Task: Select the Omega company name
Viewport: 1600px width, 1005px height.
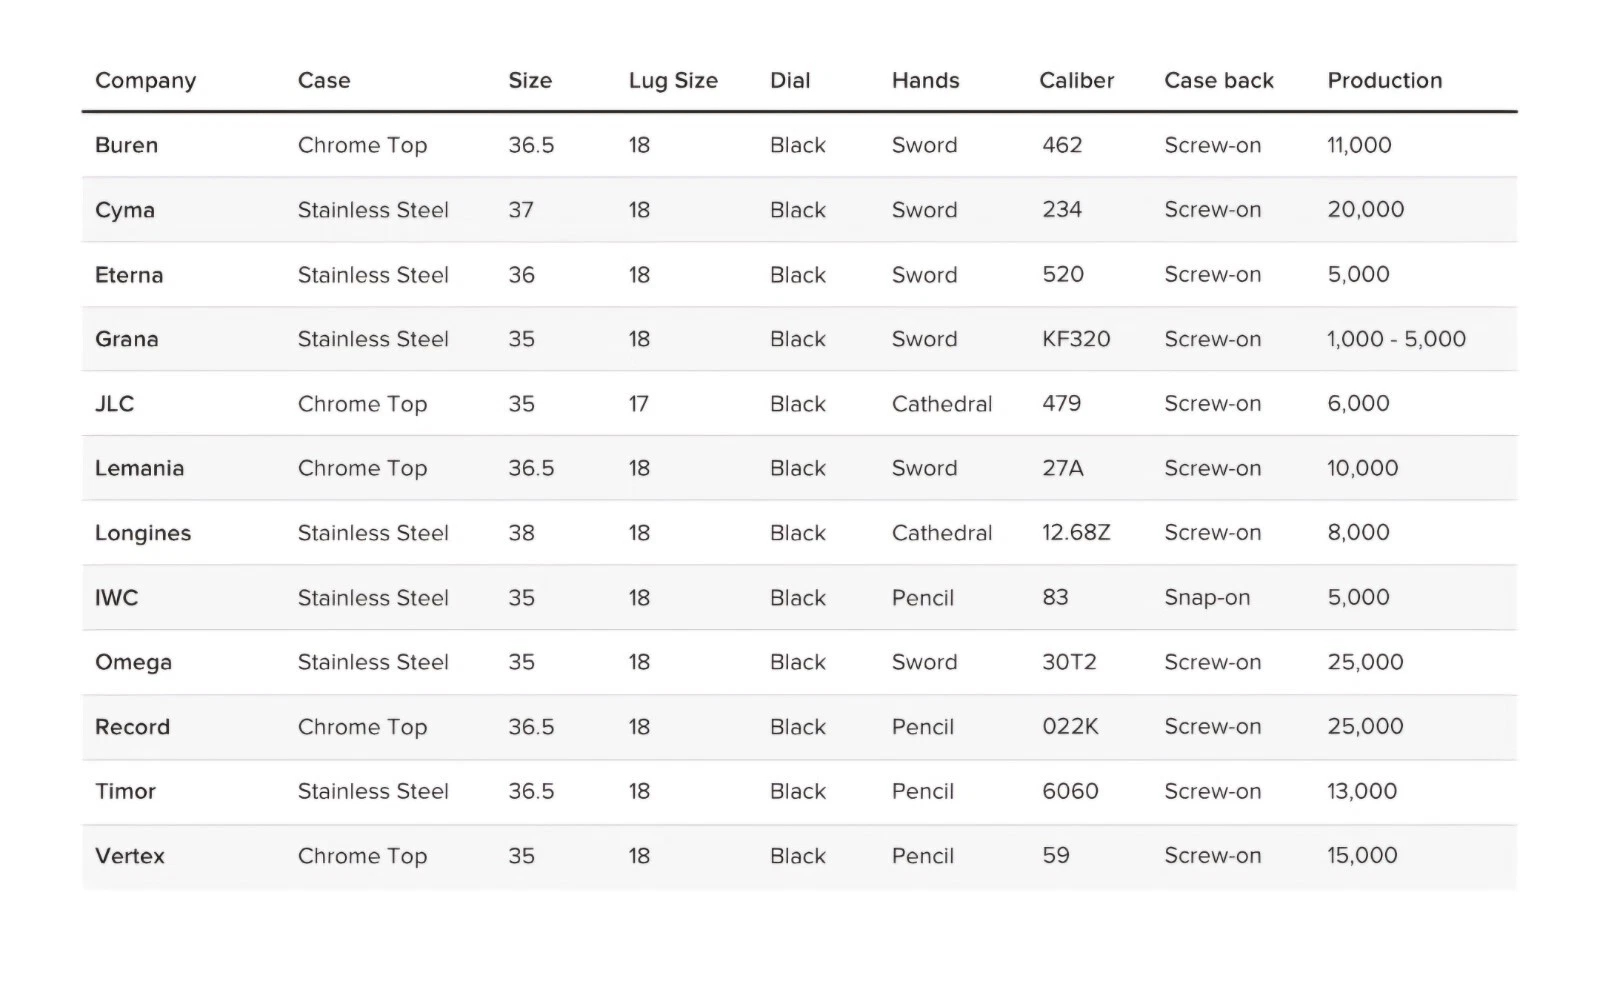Action: pos(133,662)
